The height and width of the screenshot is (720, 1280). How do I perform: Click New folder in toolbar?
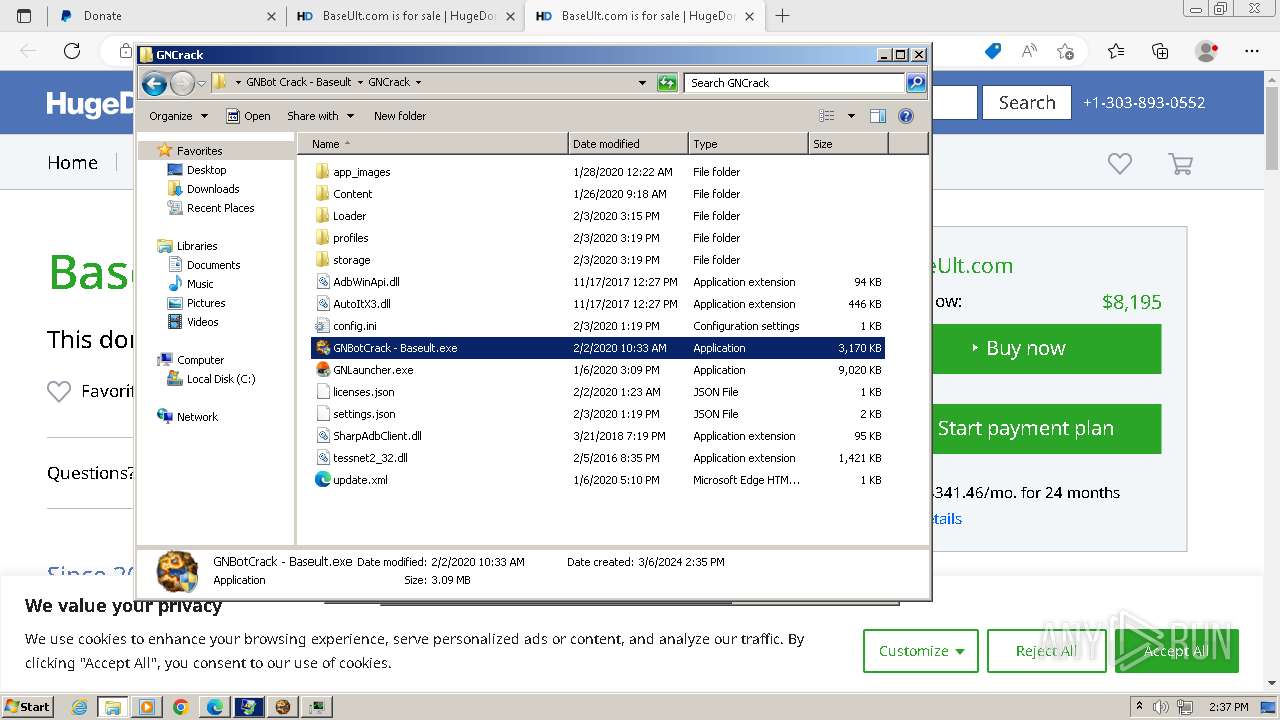tap(400, 116)
